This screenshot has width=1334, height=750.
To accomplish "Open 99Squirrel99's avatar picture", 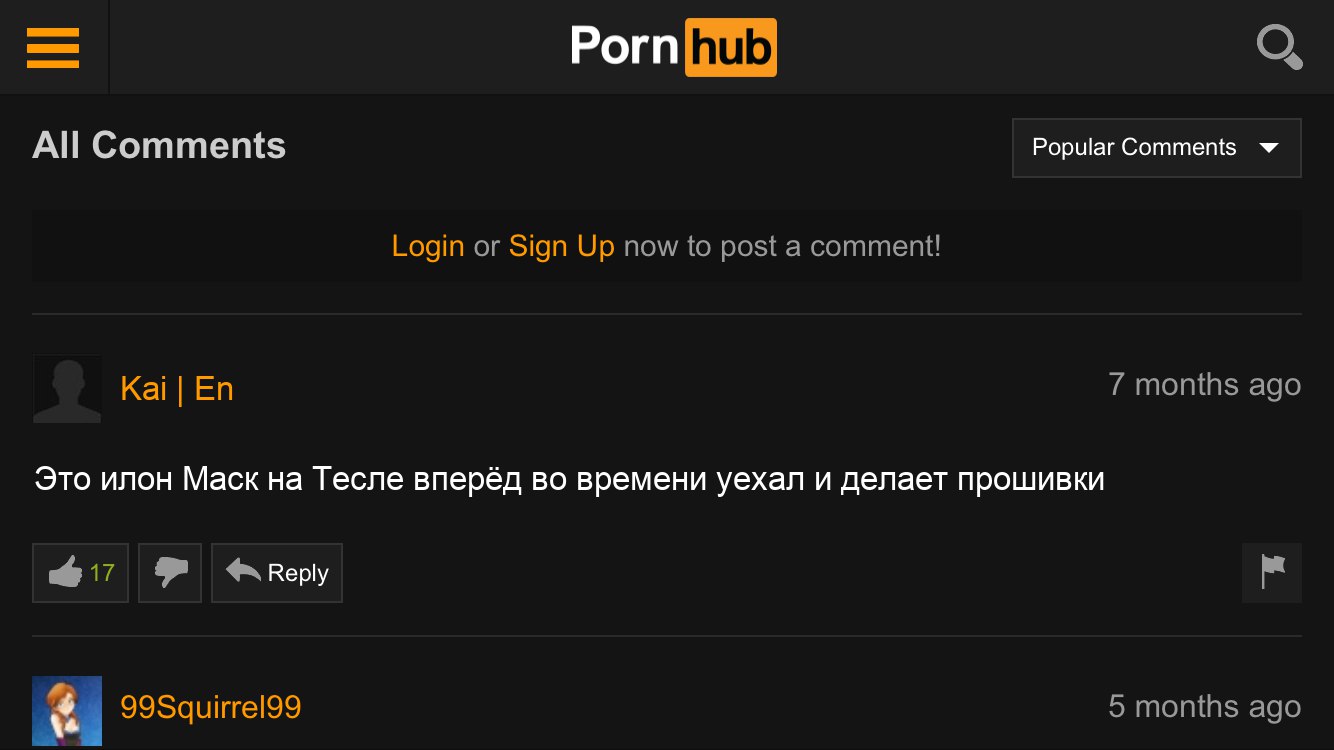I will (x=67, y=711).
